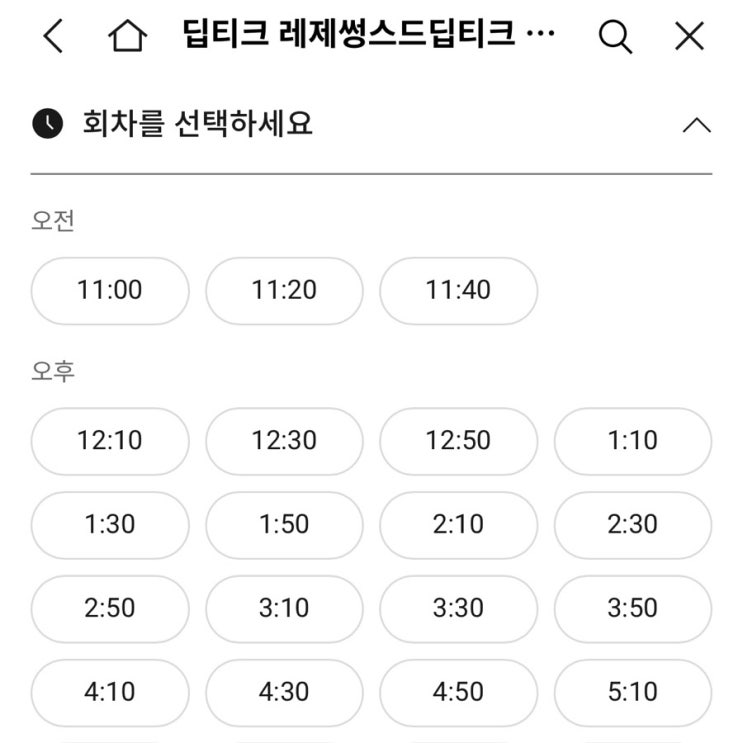Select the 5:10 time slot

tap(633, 692)
